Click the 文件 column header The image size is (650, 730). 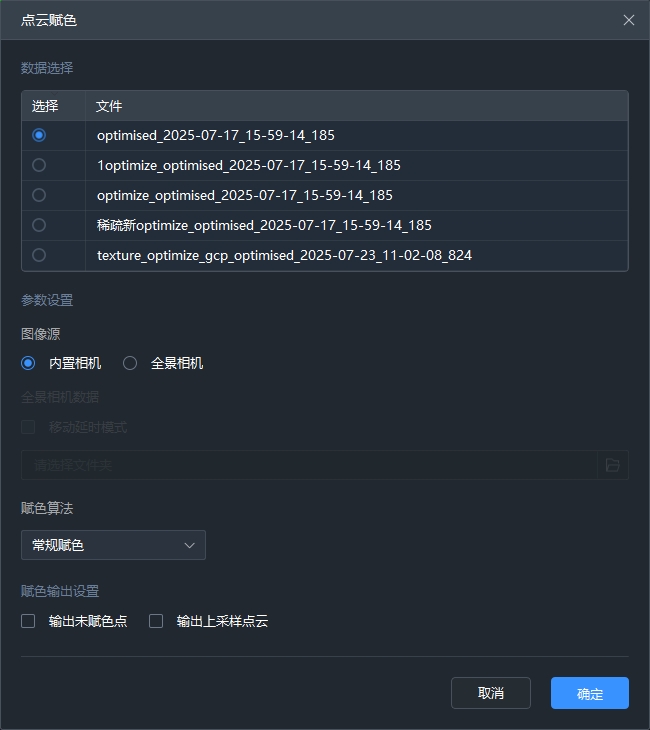109,106
